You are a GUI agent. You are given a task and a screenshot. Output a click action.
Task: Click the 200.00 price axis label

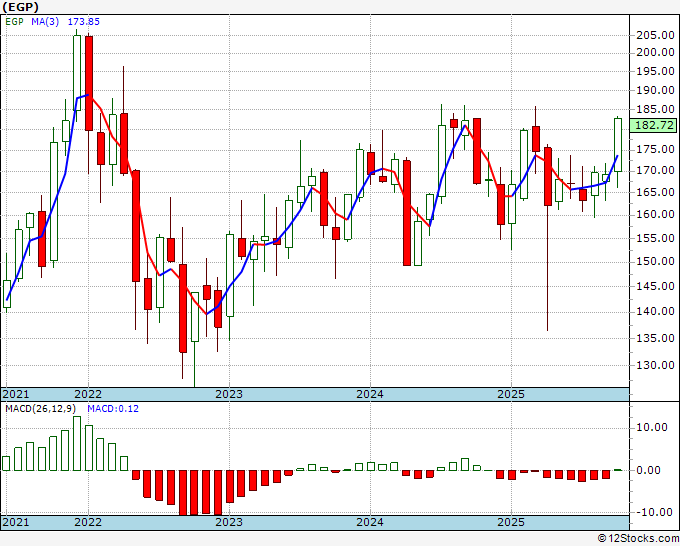[x=655, y=53]
